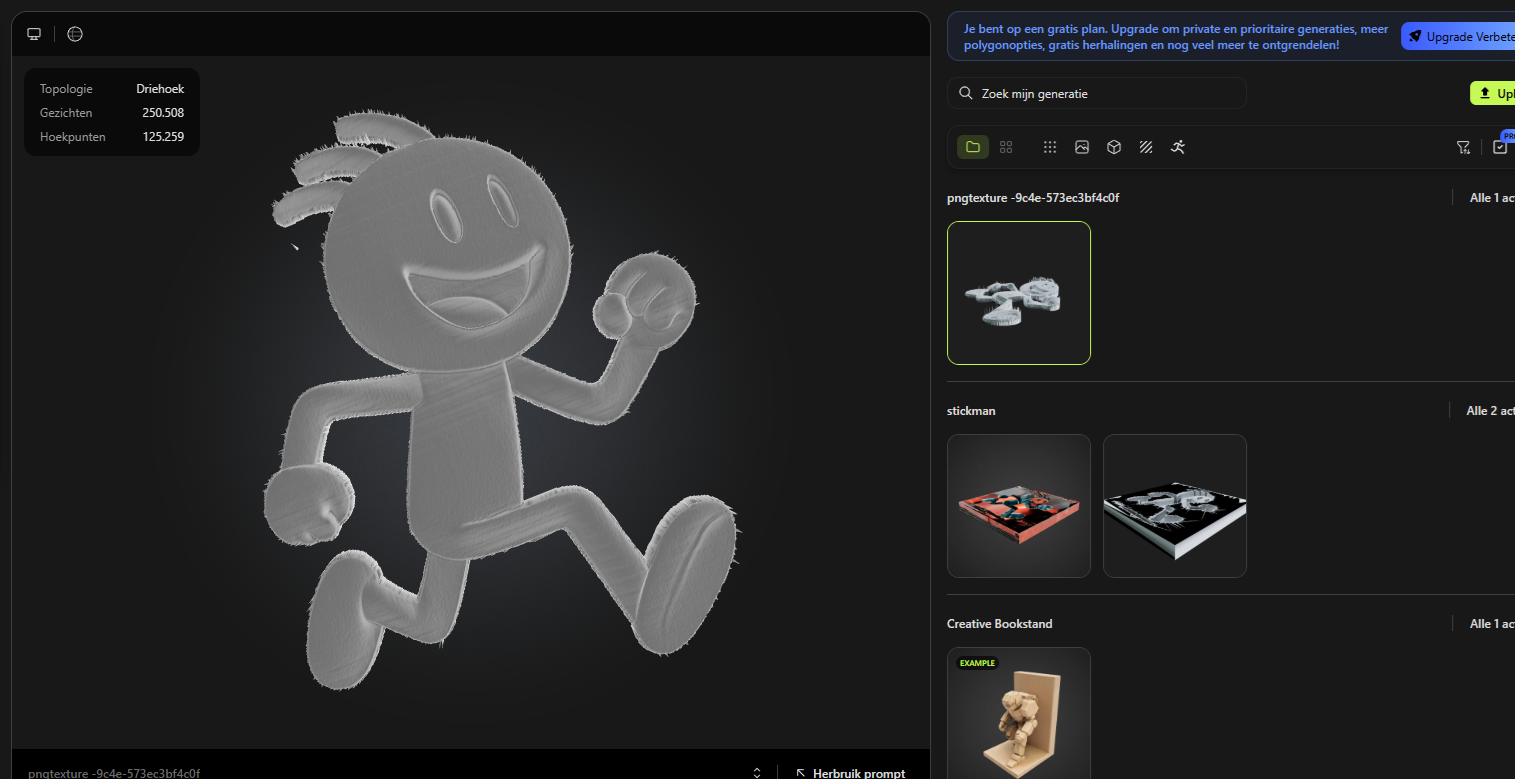Click the diagonal stripes texture icon
This screenshot has width=1515, height=779.
1146,147
